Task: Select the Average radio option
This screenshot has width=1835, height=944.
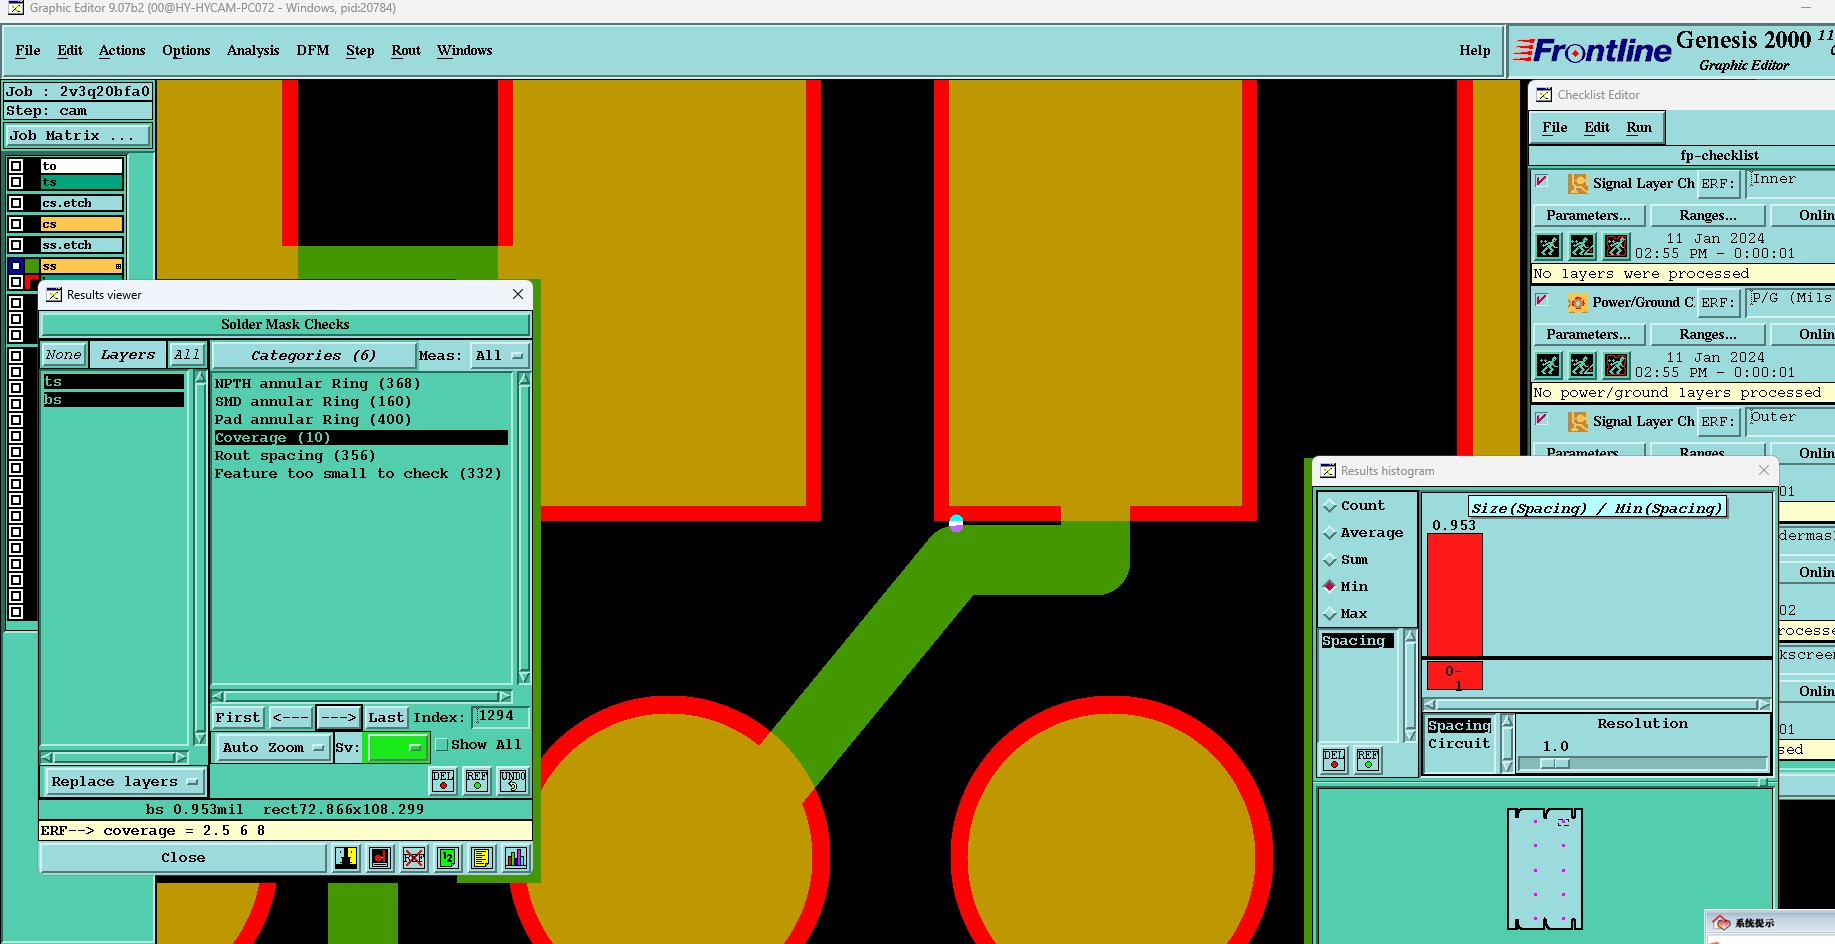Action: click(1330, 534)
